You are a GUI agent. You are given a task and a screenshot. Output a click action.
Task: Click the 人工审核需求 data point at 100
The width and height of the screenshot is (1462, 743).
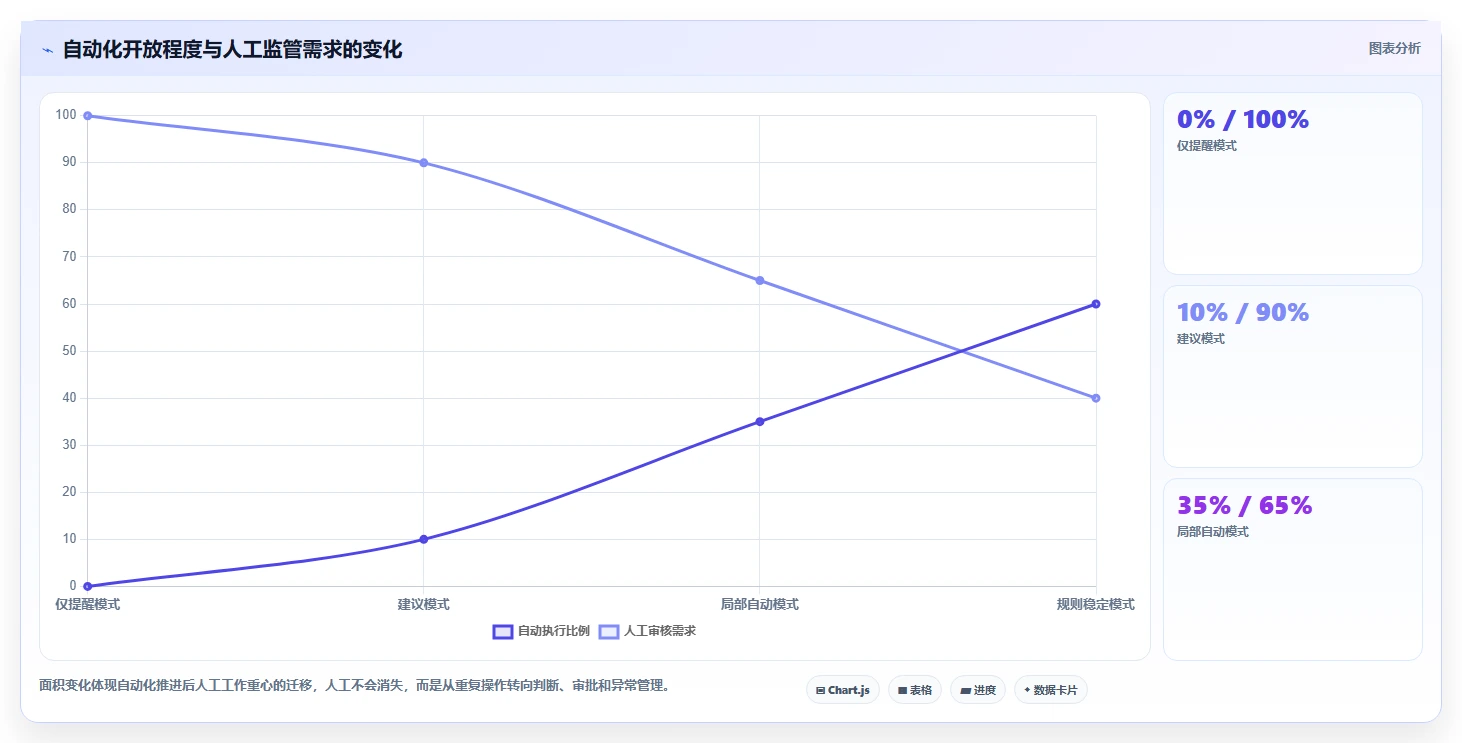pyautogui.click(x=87, y=116)
